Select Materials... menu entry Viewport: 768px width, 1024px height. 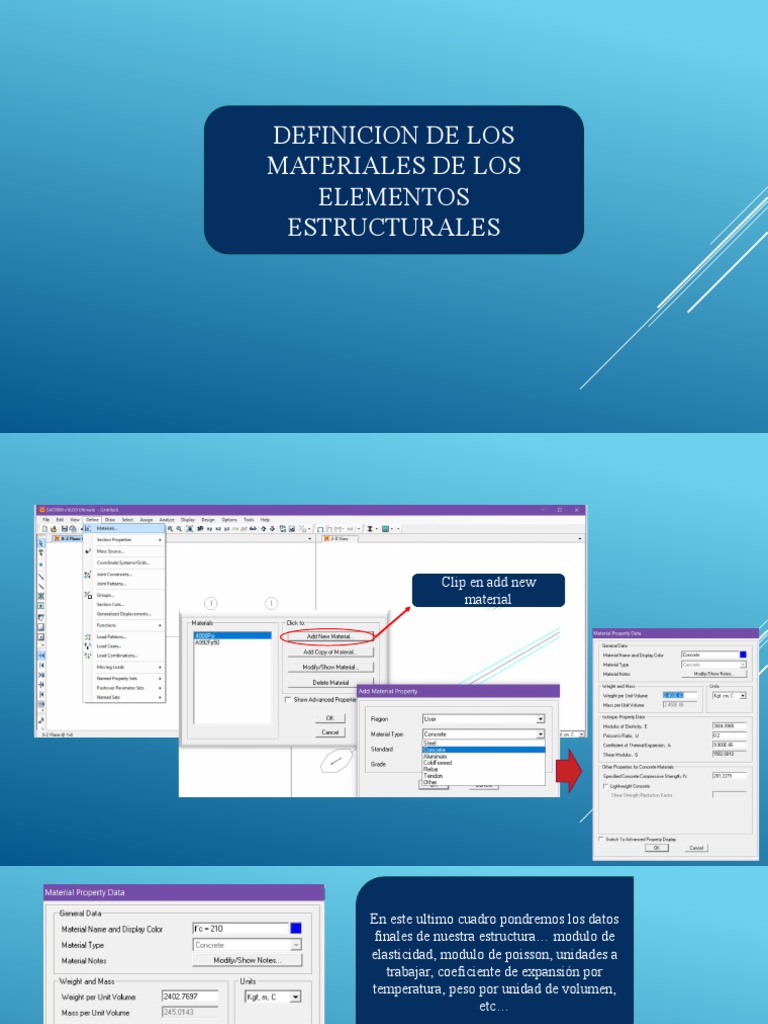pos(124,528)
